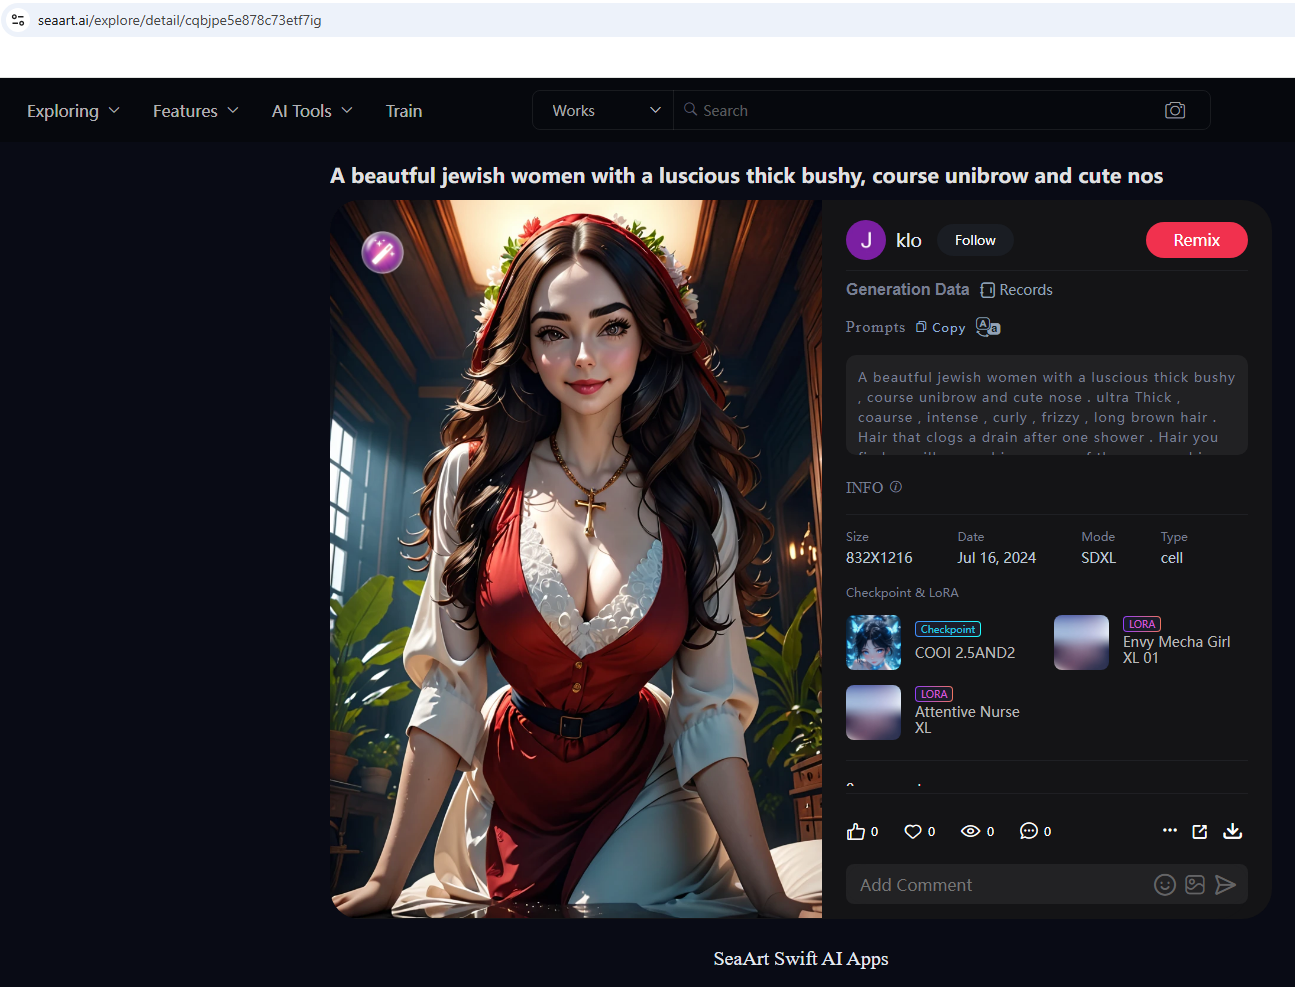Open COOl 2.5AND2 checkpoint

965,652
